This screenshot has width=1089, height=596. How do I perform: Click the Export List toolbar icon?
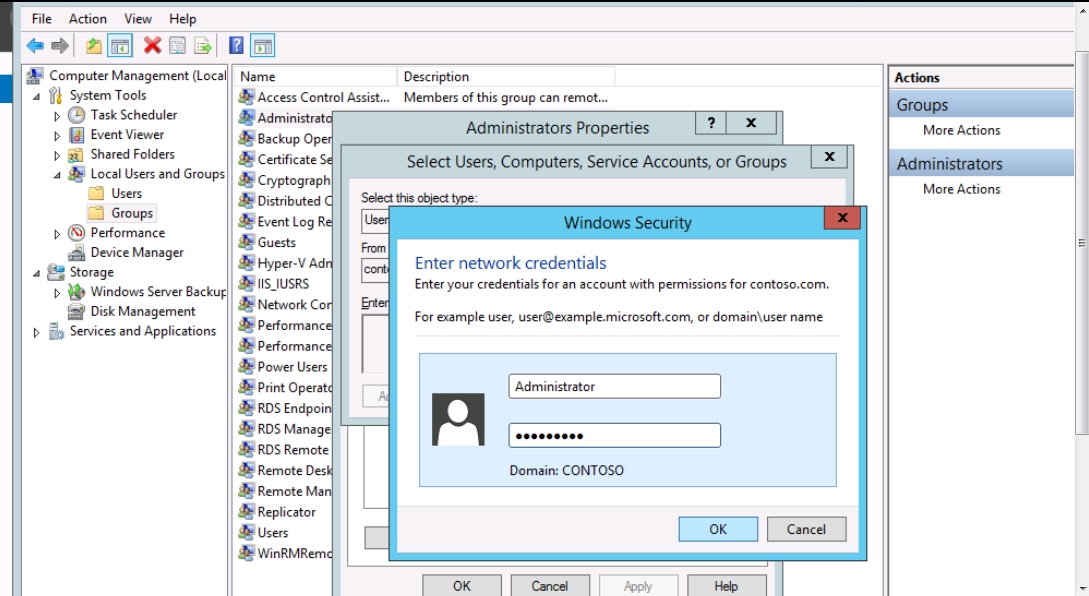(x=203, y=45)
